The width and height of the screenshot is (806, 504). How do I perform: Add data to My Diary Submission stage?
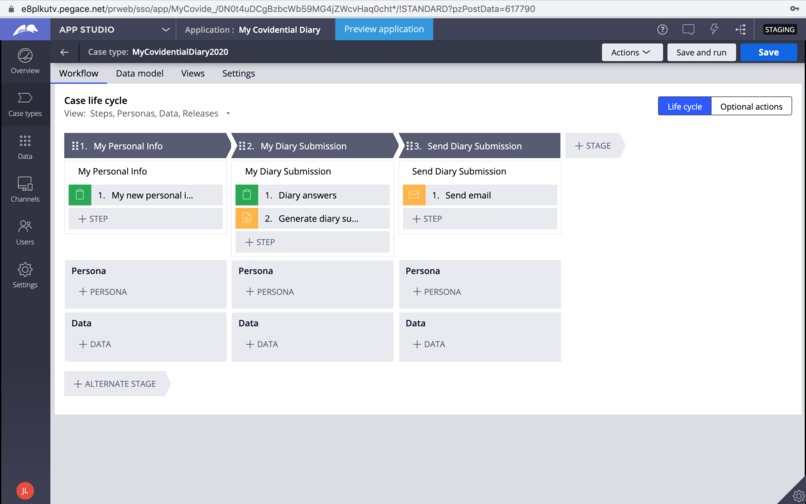coord(262,344)
